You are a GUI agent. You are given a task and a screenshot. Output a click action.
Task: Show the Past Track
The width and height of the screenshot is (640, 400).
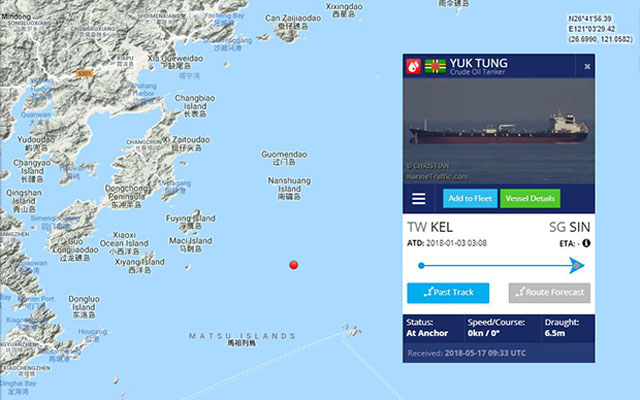click(x=448, y=293)
